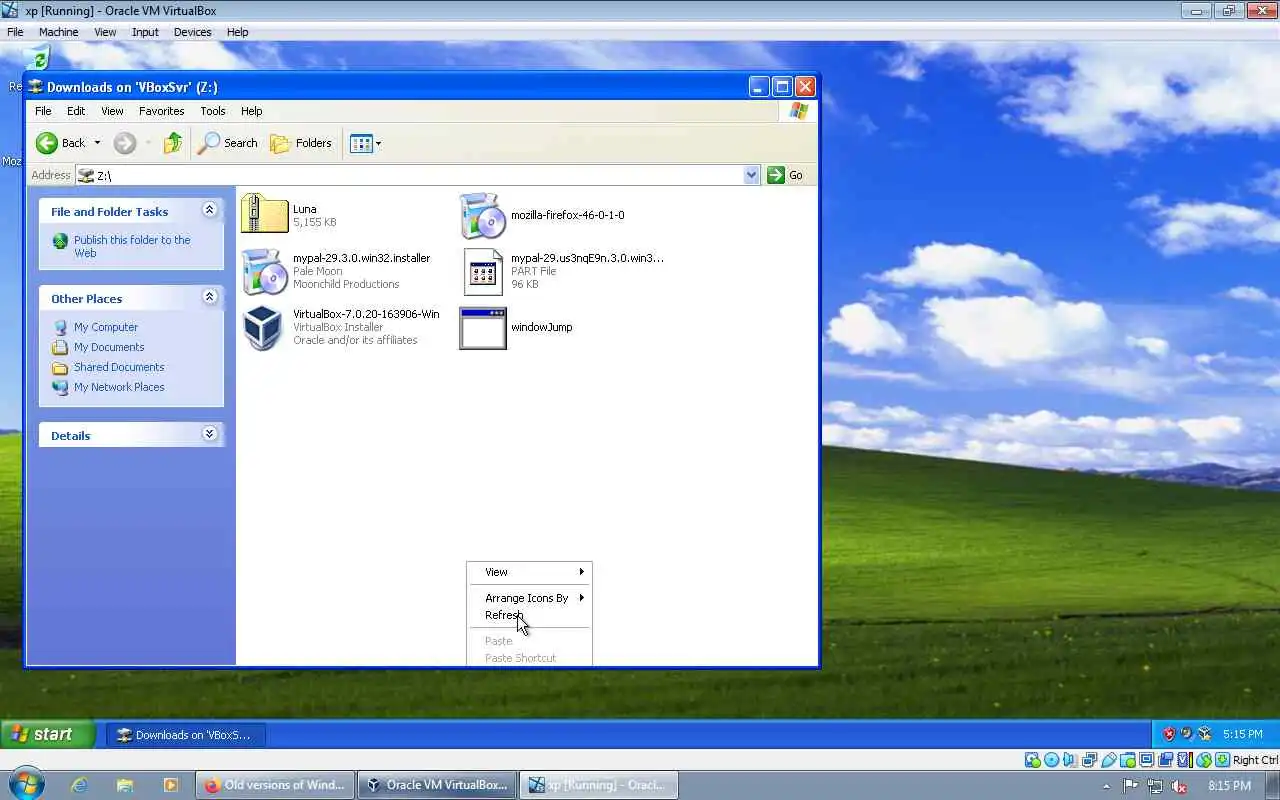Click the XP security alert shield tray icon
This screenshot has height=800, width=1280.
tap(1170, 733)
